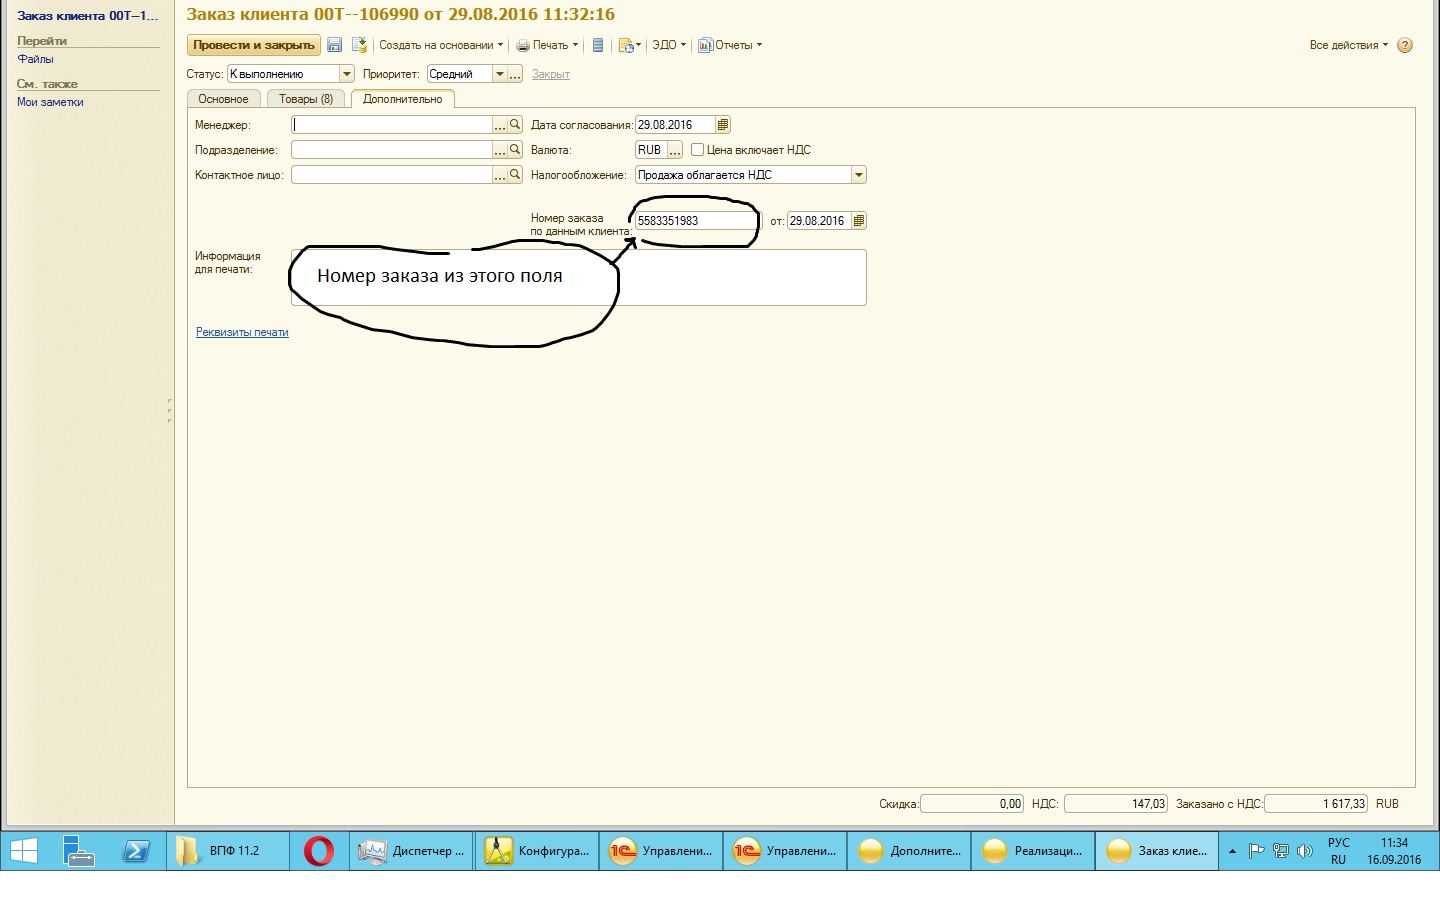Screen dimensions: 1440x900
Task: Open the Реквизиты печати link
Action: (x=242, y=332)
